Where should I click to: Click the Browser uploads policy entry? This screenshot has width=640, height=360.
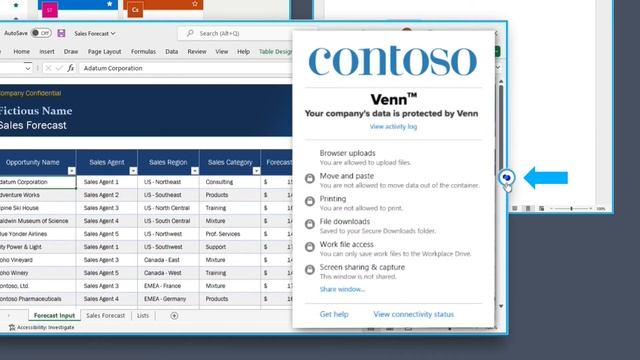click(365, 157)
